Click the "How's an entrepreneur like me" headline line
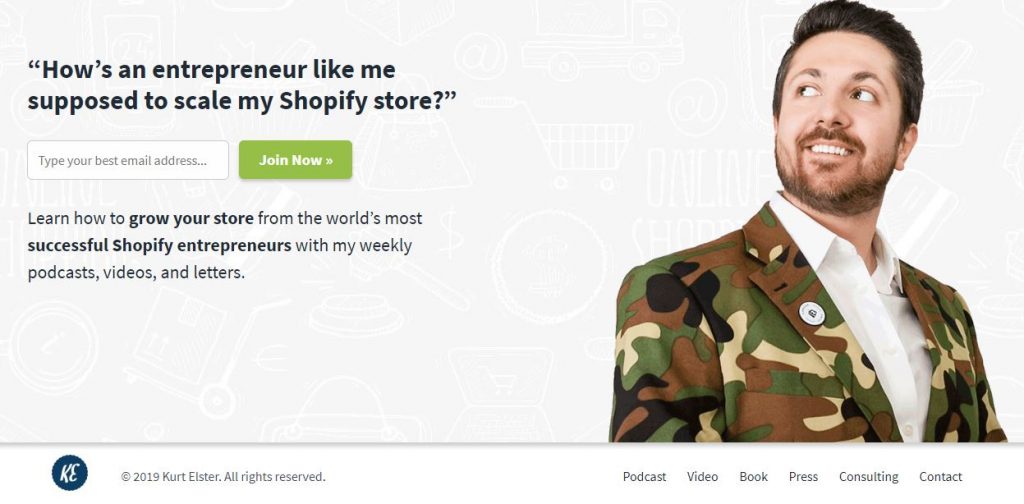 click(x=212, y=70)
